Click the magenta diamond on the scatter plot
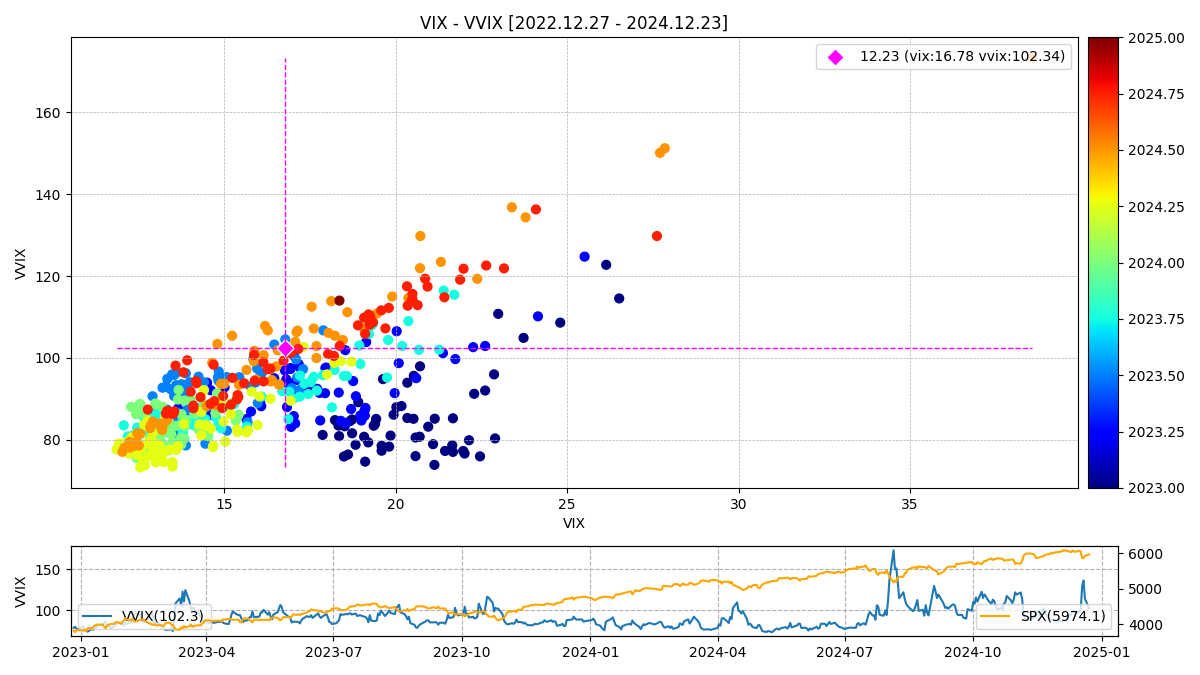 (x=285, y=349)
